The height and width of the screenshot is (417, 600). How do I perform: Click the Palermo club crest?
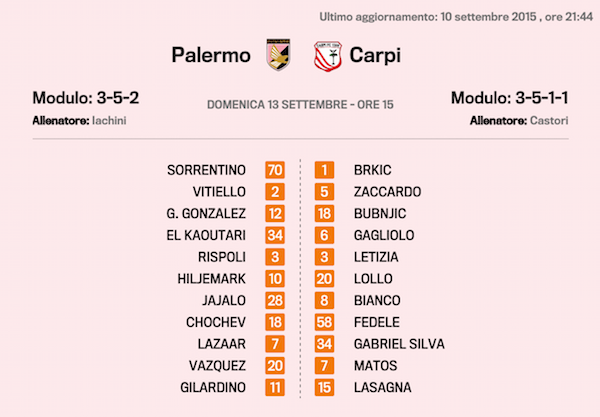275,54
